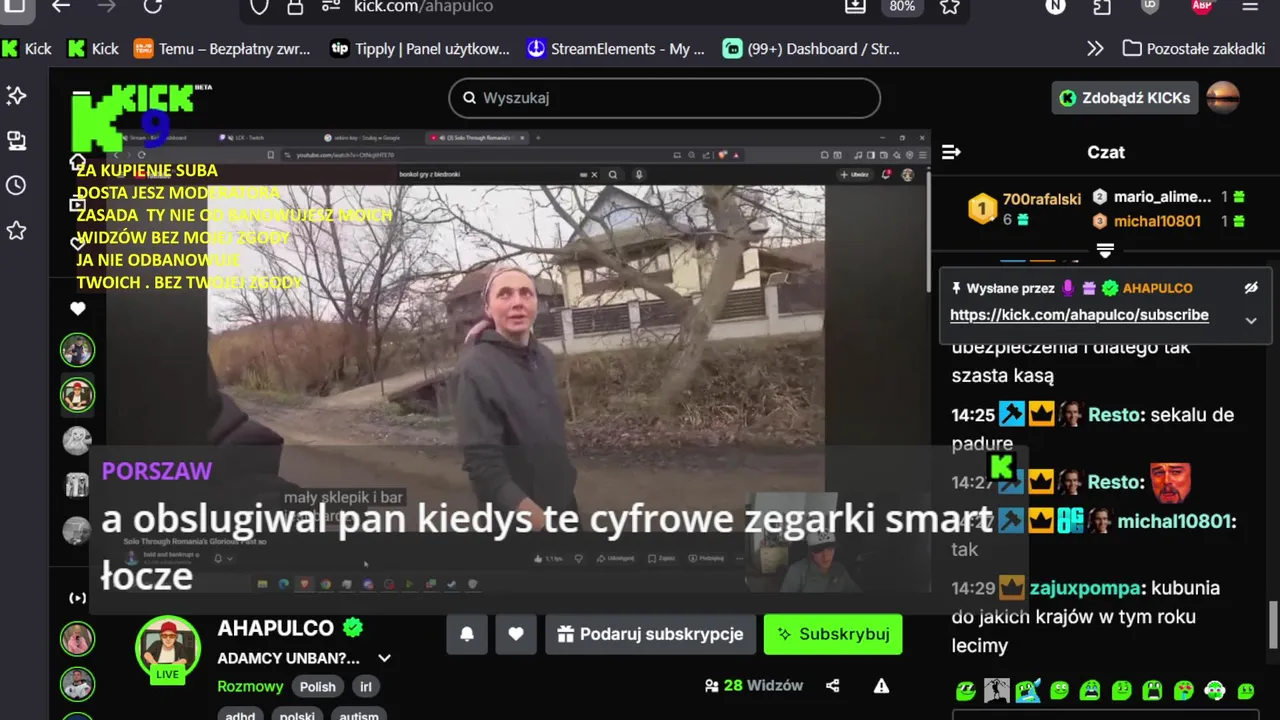
Task: Bookmark this page with the star icon
Action: click(950, 6)
